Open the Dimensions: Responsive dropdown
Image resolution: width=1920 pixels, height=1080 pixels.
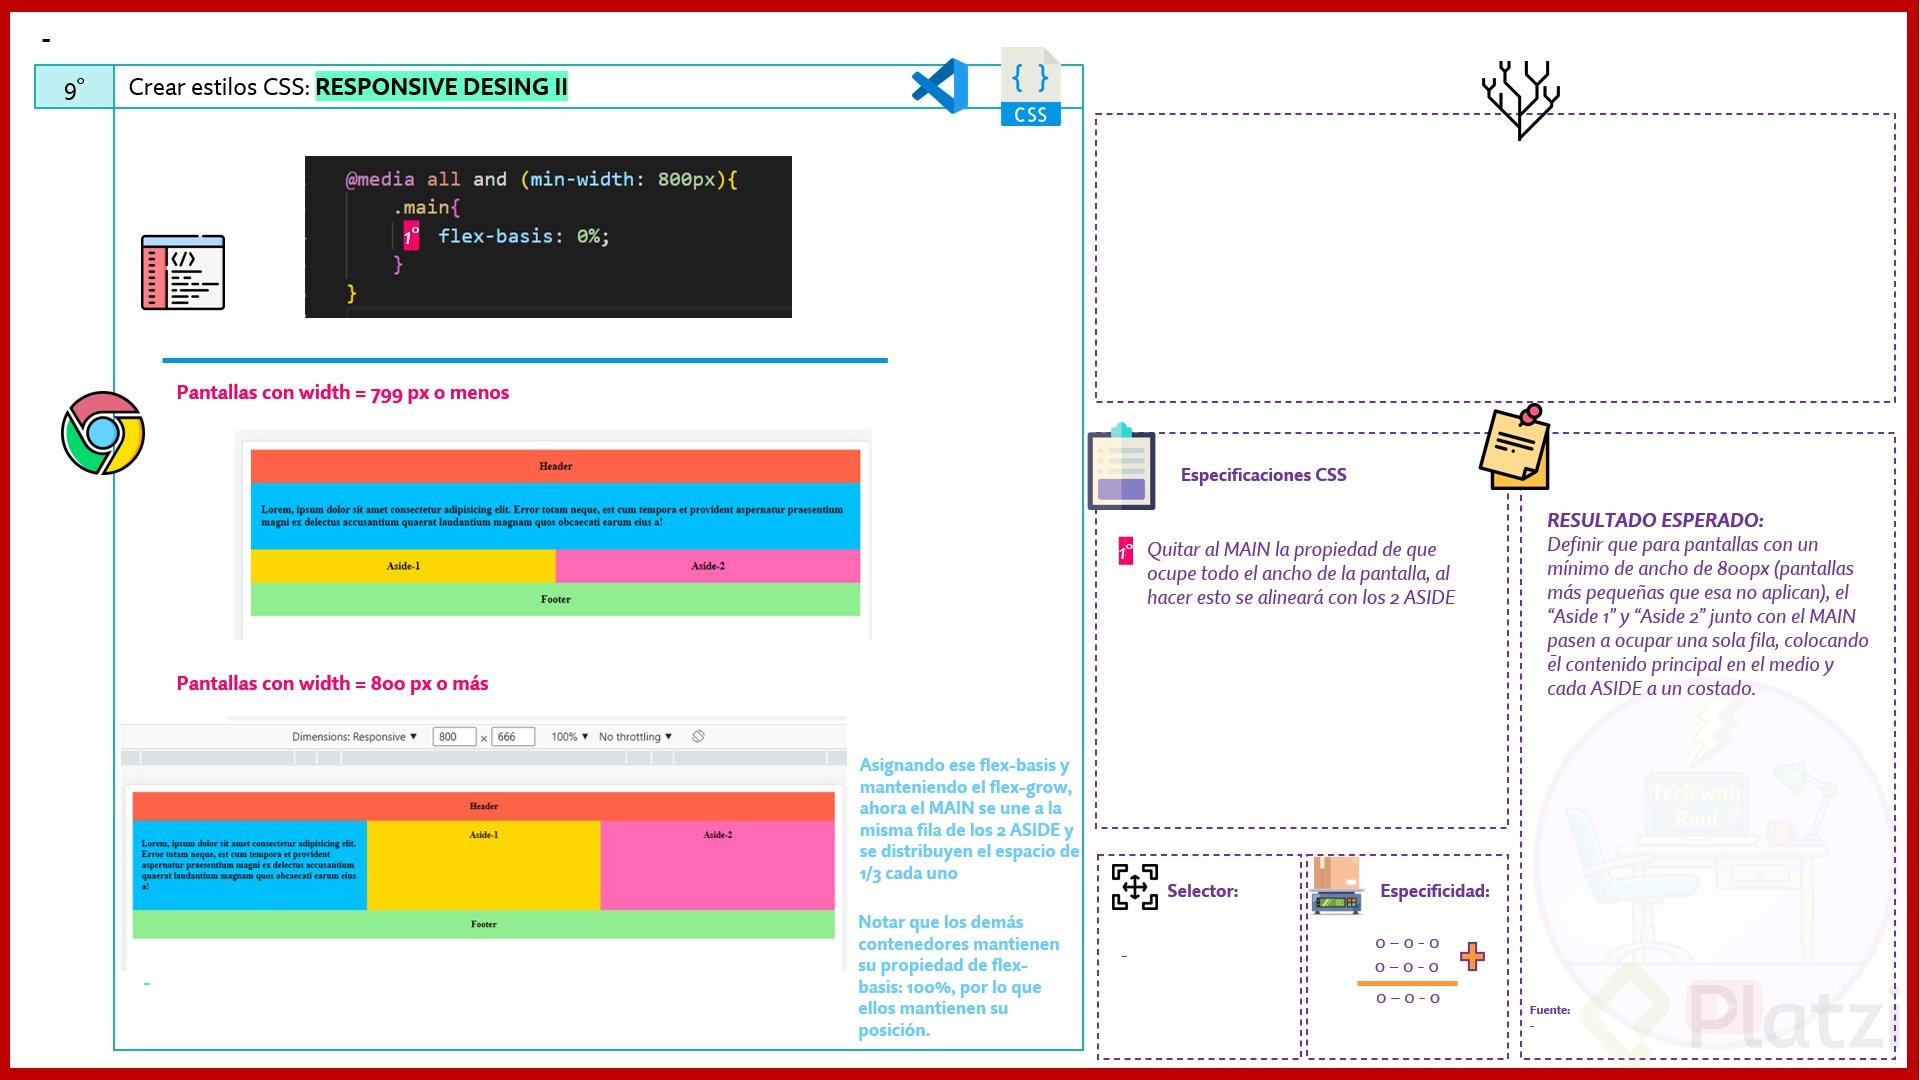coord(354,737)
